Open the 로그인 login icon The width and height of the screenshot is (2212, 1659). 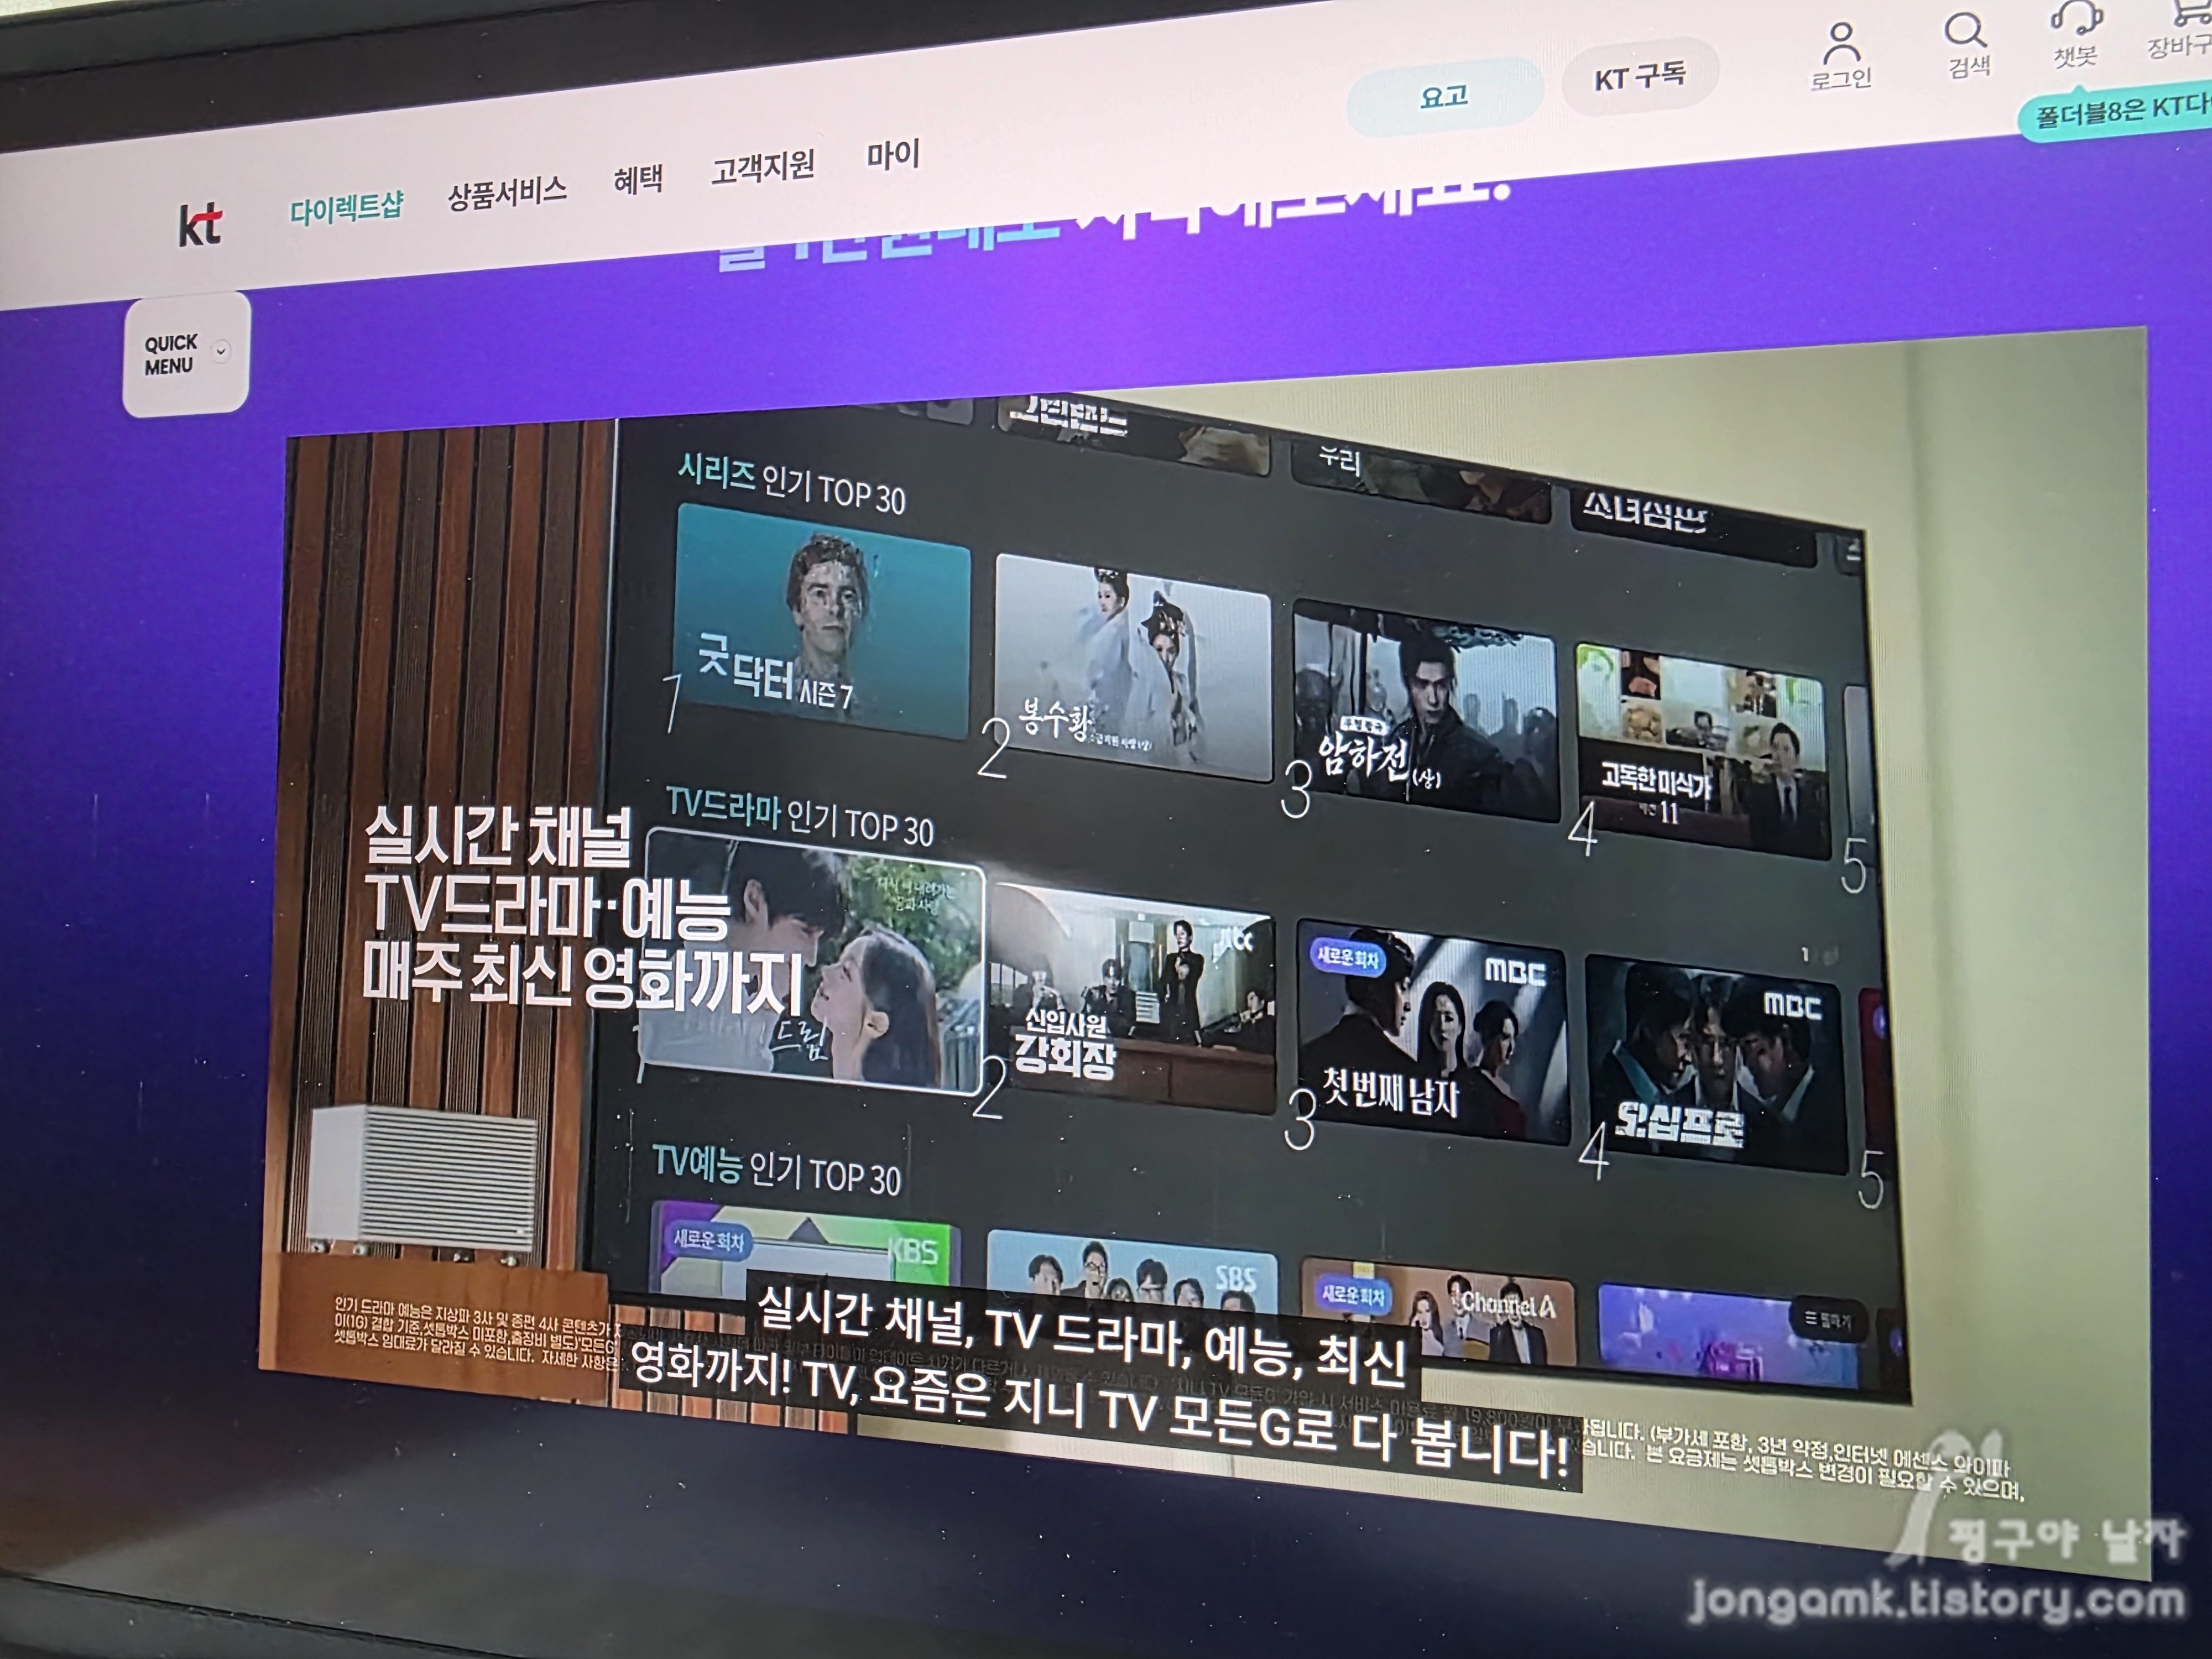point(1840,56)
